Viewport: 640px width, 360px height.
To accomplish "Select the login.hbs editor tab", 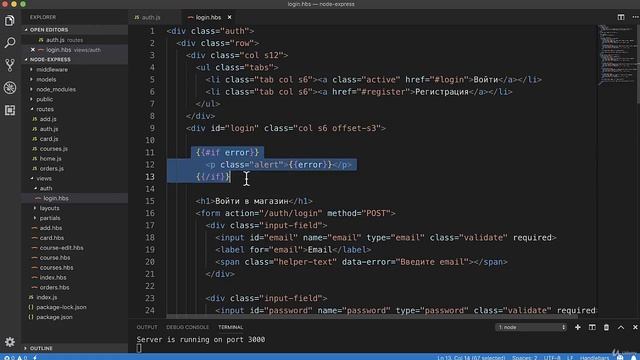I will 208,17.
